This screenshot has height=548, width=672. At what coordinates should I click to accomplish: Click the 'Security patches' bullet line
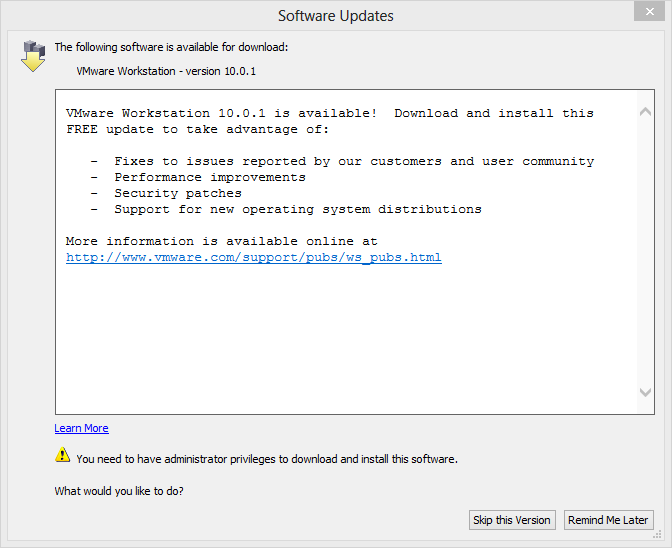(177, 194)
